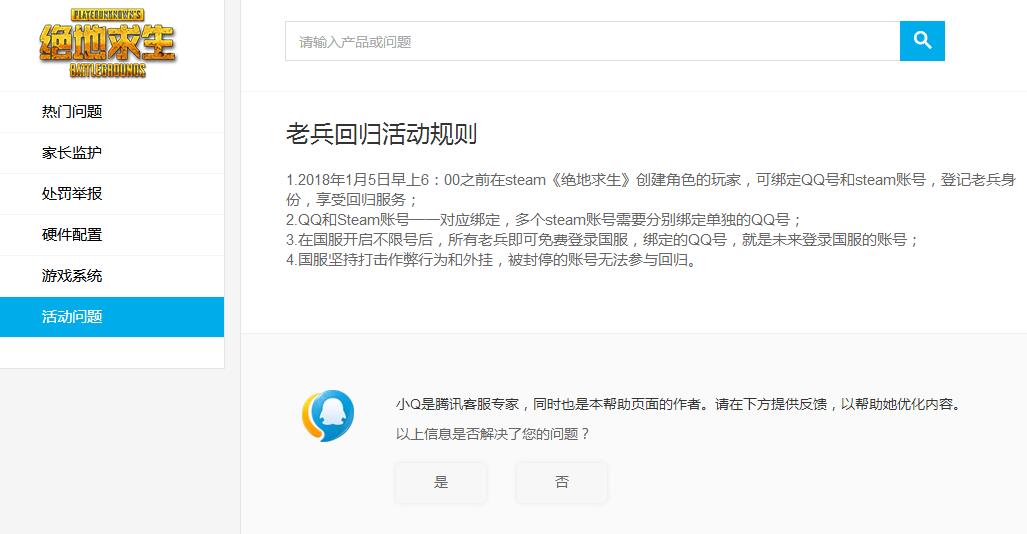Image resolution: width=1027 pixels, height=534 pixels.
Task: Answer 是 to the feedback question
Action: click(x=441, y=482)
